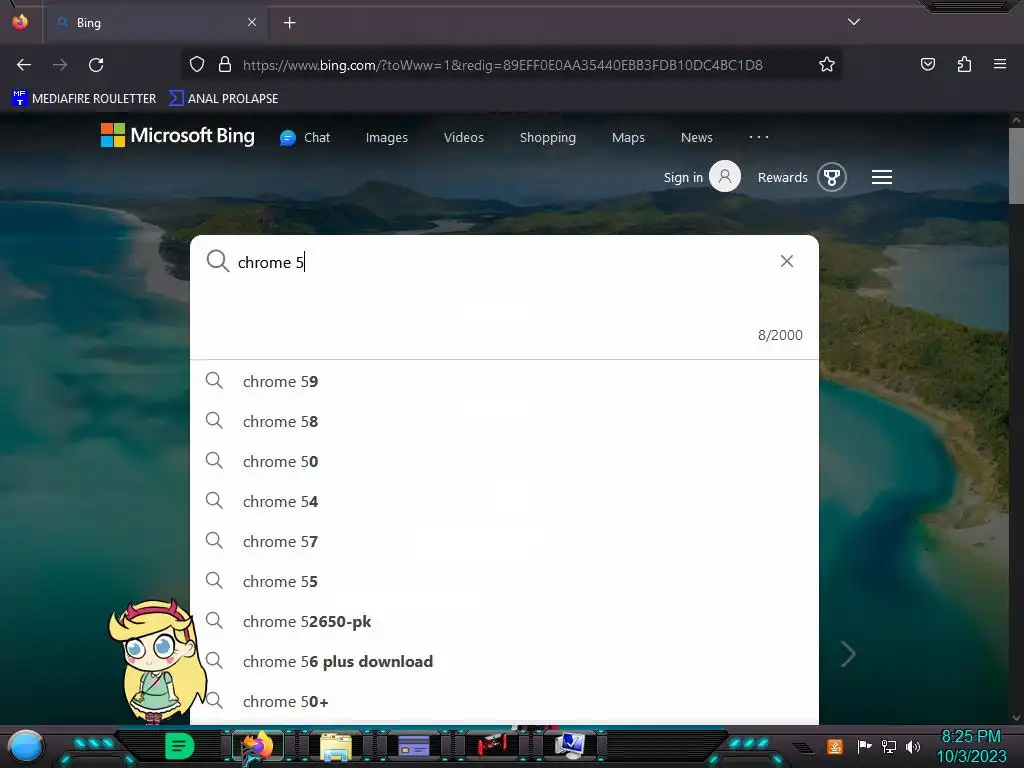Open Bing hamburger settings menu
This screenshot has width=1024, height=768.
882,177
